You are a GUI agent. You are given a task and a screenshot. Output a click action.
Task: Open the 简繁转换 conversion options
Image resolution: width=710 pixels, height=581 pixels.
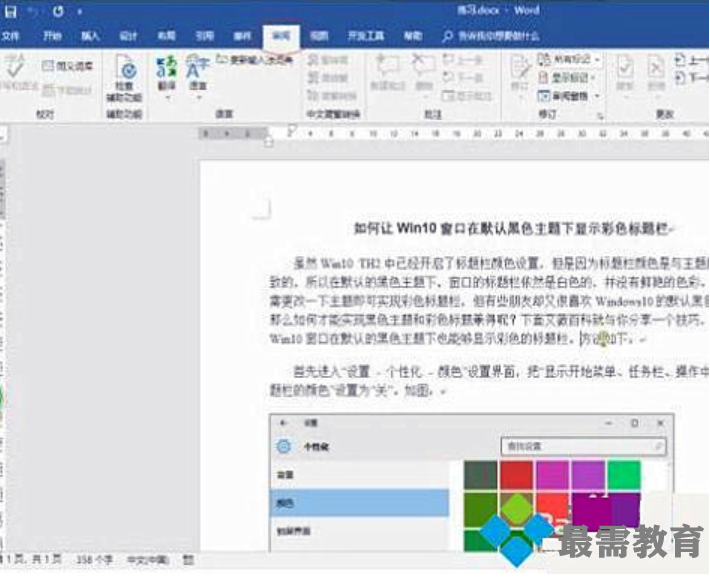click(x=332, y=96)
